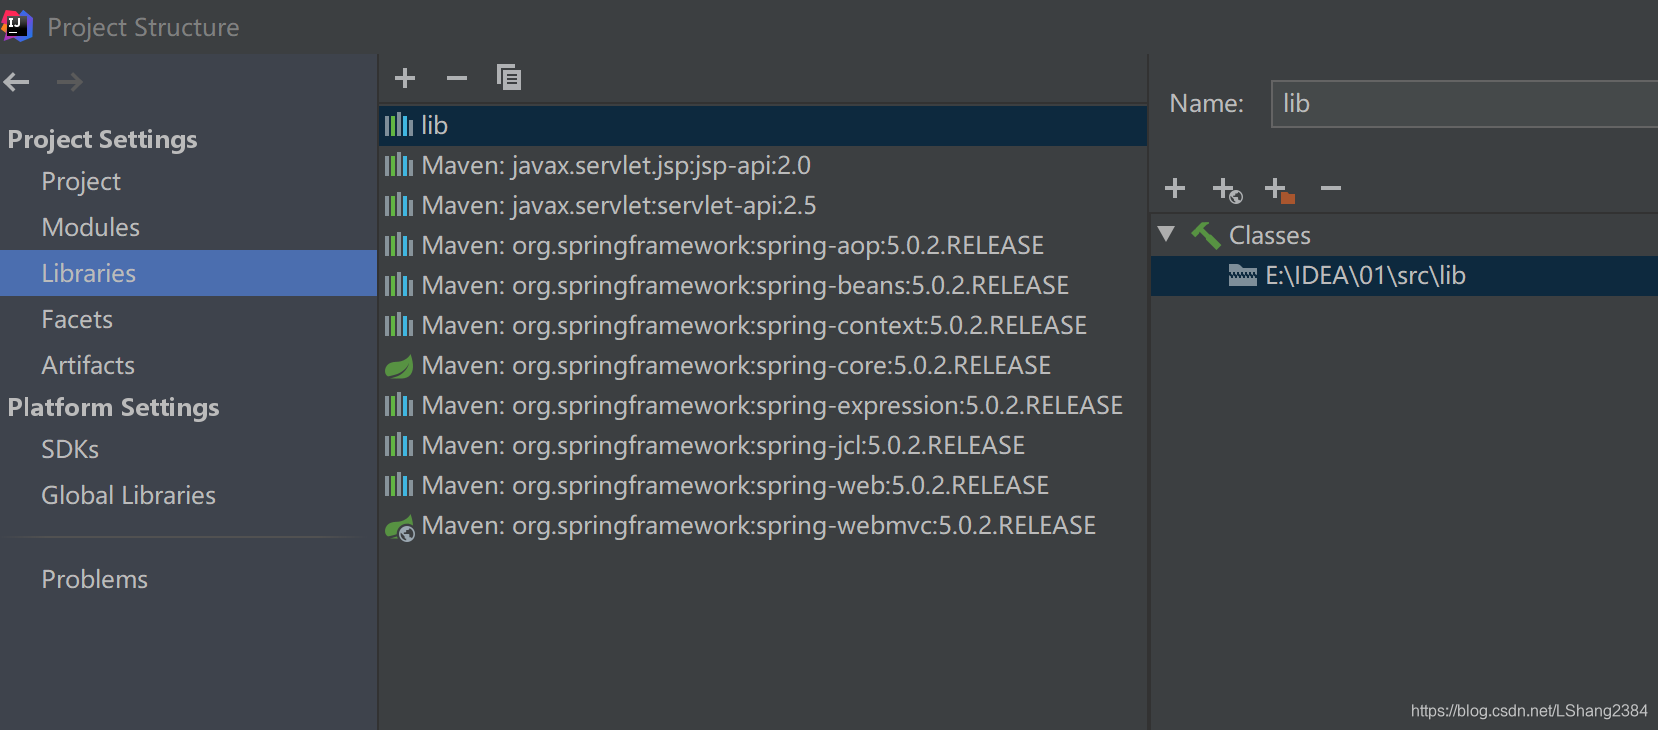
Task: Select Maven spring-web:5.0.2.RELEASE library
Action: click(763, 485)
